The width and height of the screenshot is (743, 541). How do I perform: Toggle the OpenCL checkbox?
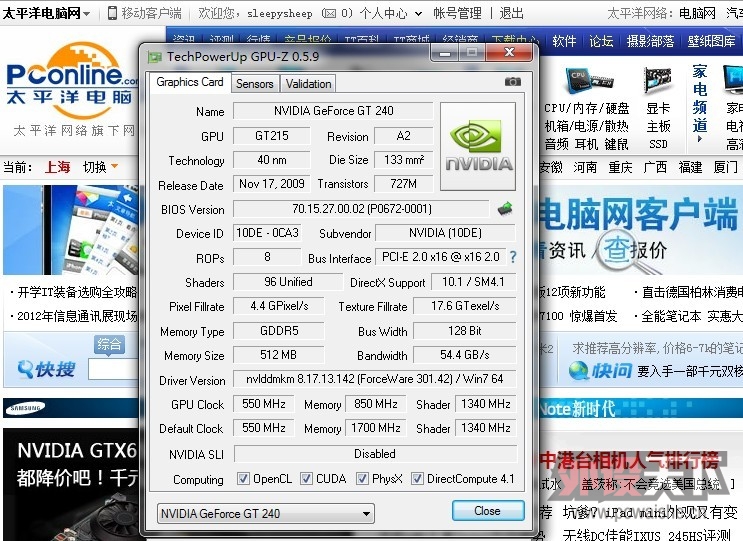click(x=243, y=479)
